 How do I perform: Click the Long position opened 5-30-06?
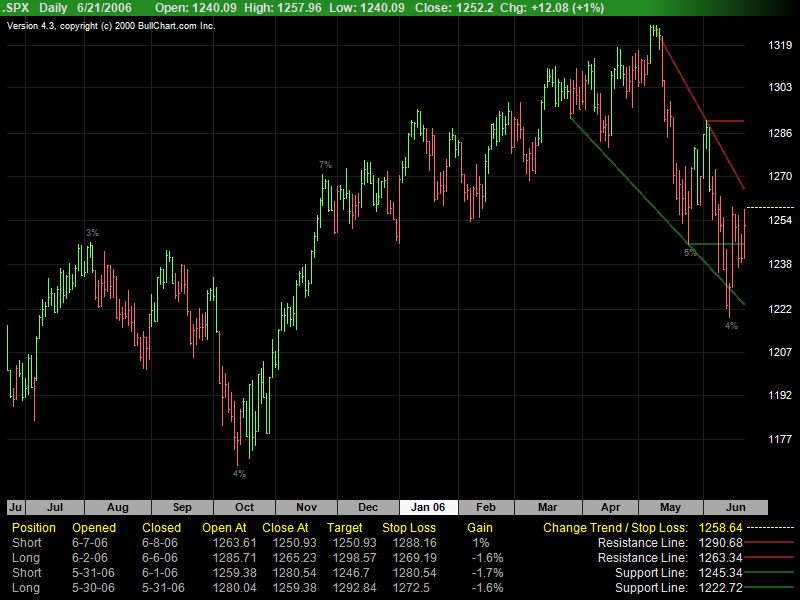tap(26, 588)
